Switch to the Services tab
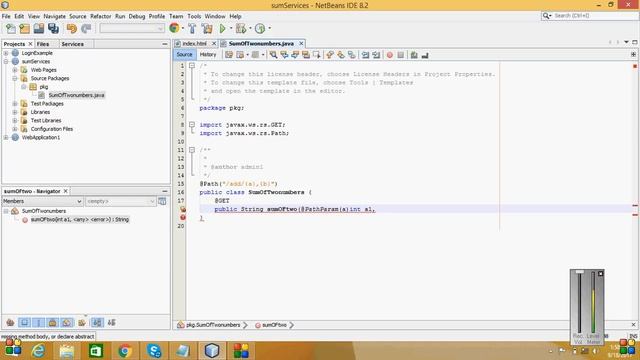This screenshot has width=640, height=360. pos(73,44)
